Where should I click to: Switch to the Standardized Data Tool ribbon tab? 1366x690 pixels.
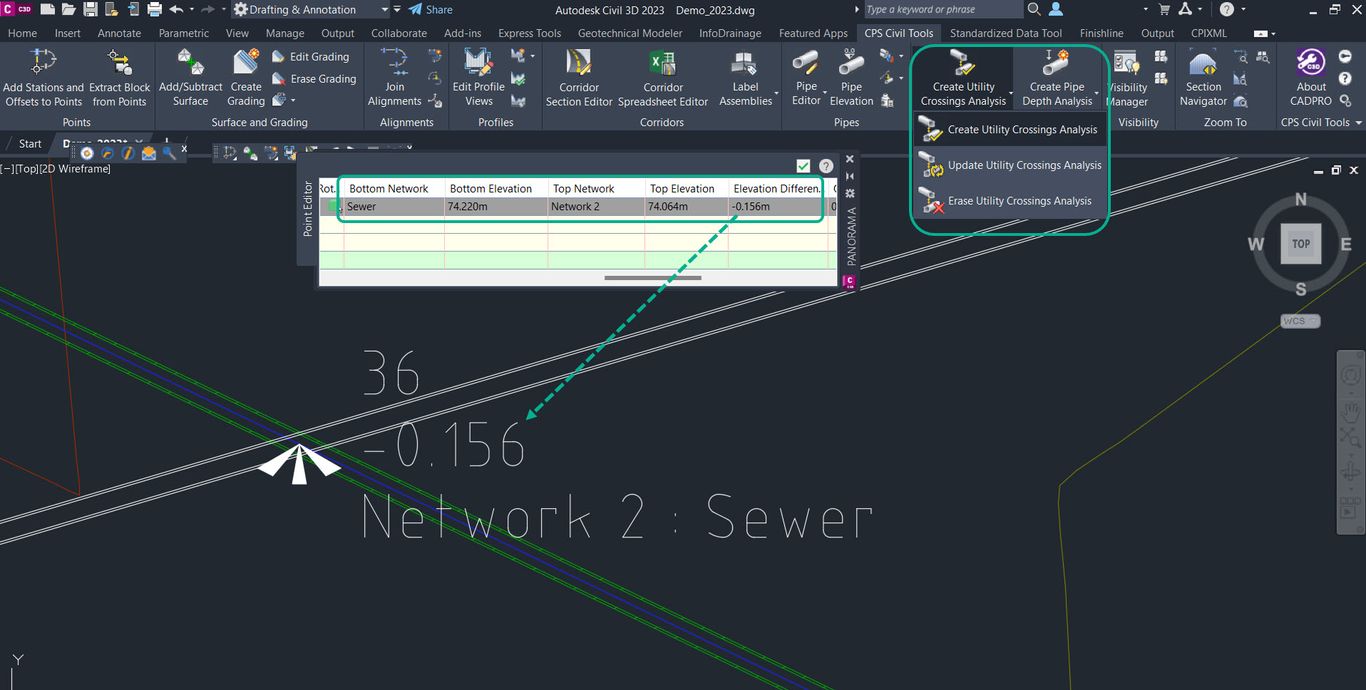pyautogui.click(x=1006, y=32)
